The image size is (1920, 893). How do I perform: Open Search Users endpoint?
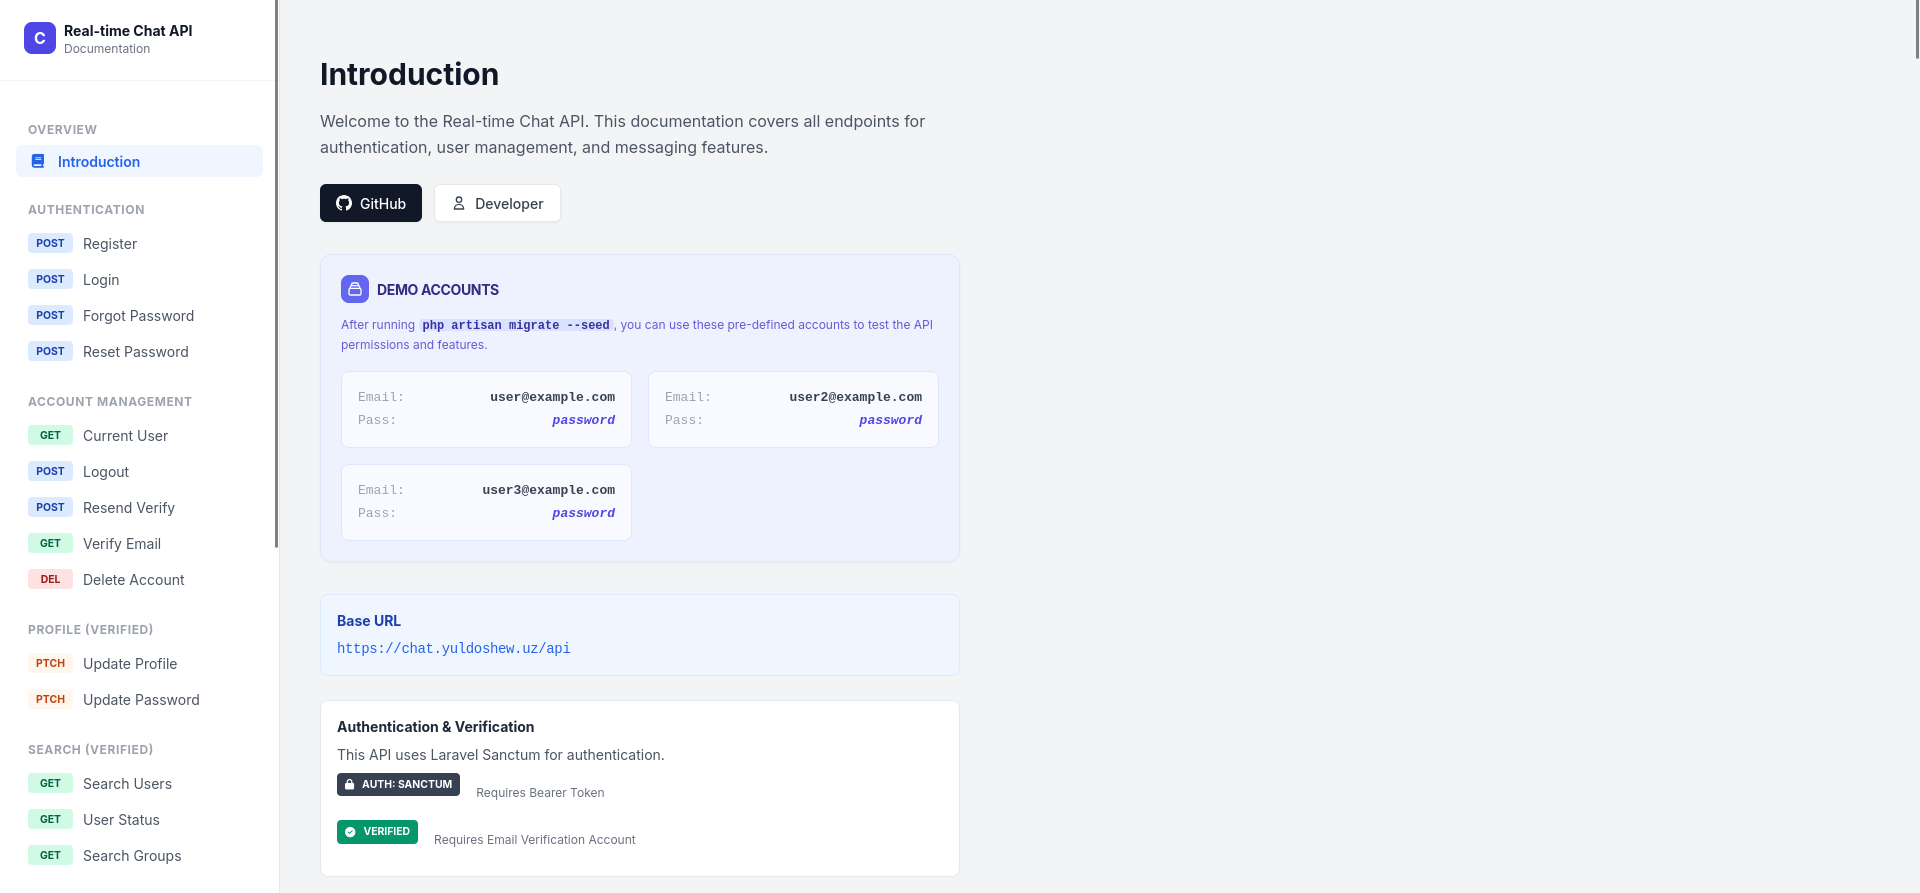(127, 784)
